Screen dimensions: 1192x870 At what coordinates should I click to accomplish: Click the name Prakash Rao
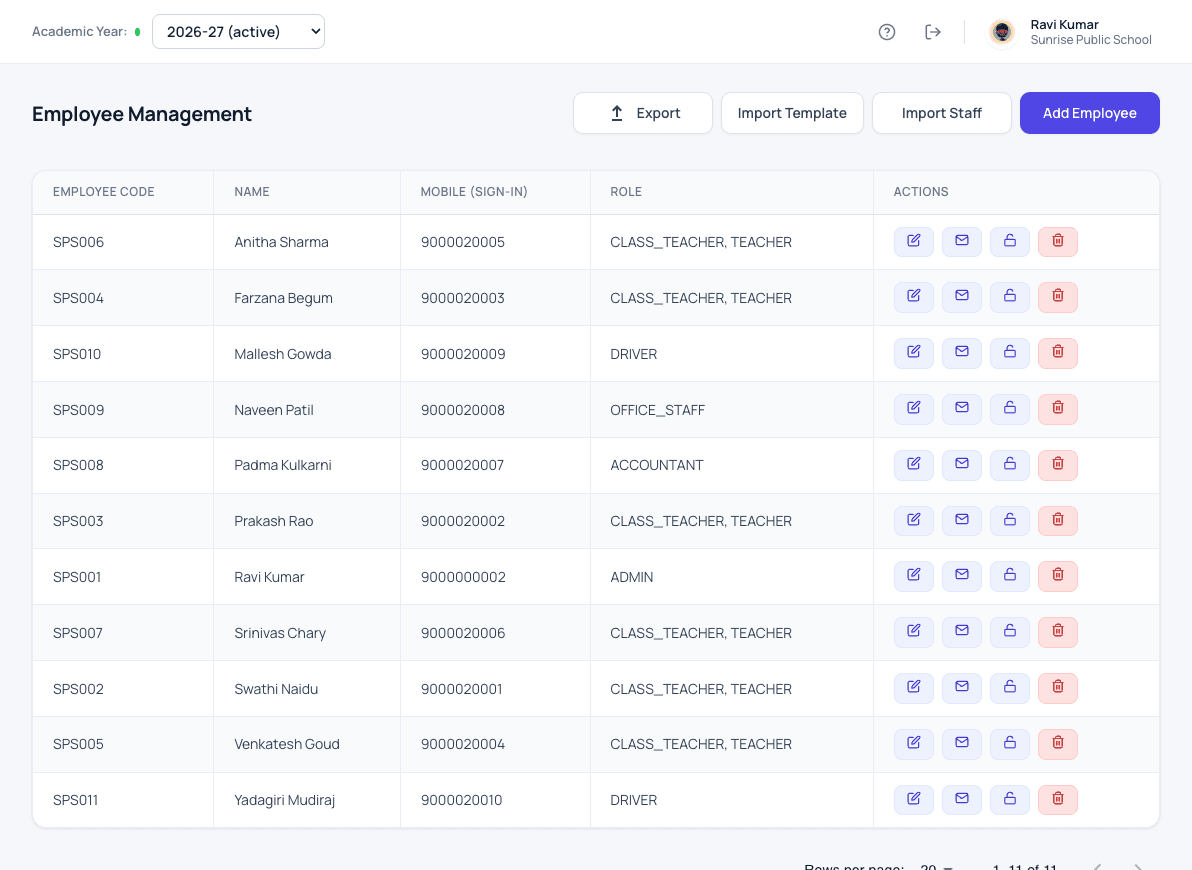[x=274, y=521]
